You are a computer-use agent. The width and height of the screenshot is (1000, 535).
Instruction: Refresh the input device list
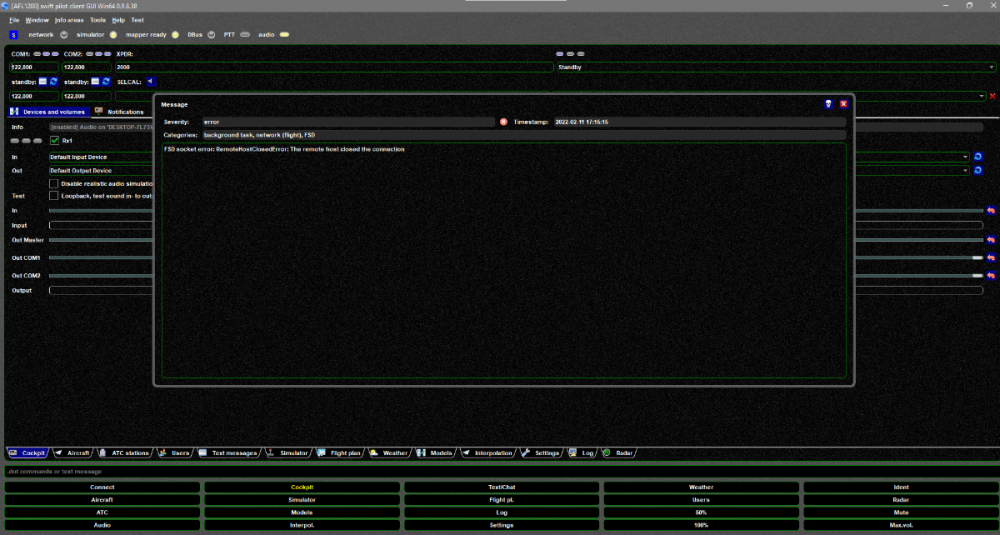point(978,157)
